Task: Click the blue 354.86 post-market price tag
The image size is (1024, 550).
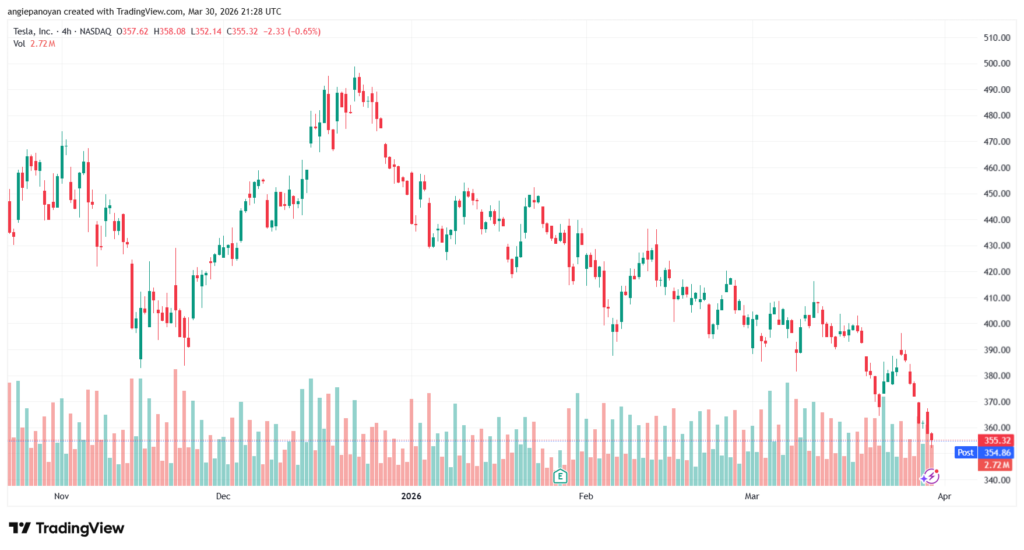Action: pyautogui.click(x=998, y=452)
